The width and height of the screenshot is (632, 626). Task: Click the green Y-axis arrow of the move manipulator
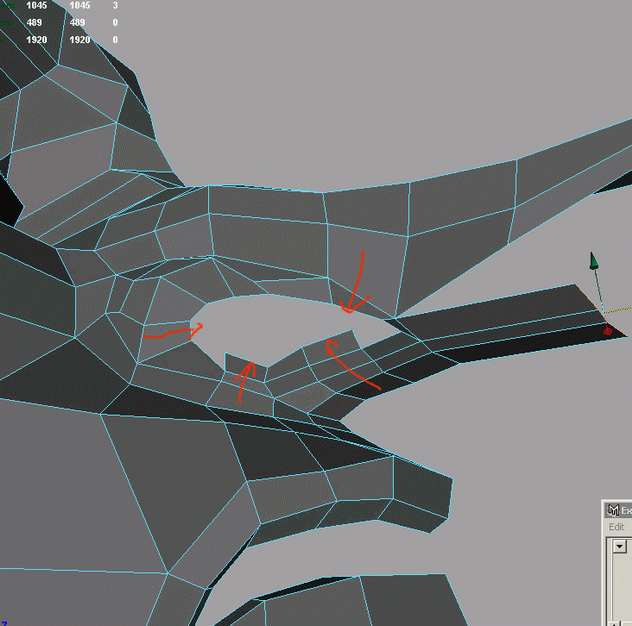tap(594, 262)
